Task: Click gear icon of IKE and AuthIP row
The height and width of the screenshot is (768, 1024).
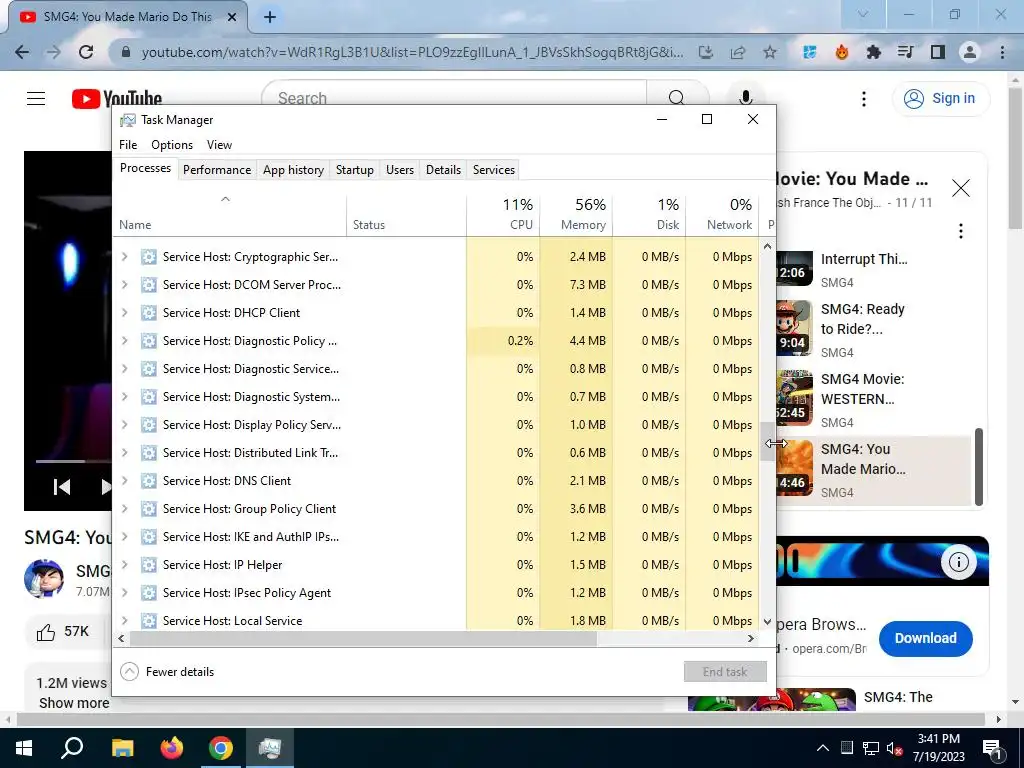Action: point(149,537)
